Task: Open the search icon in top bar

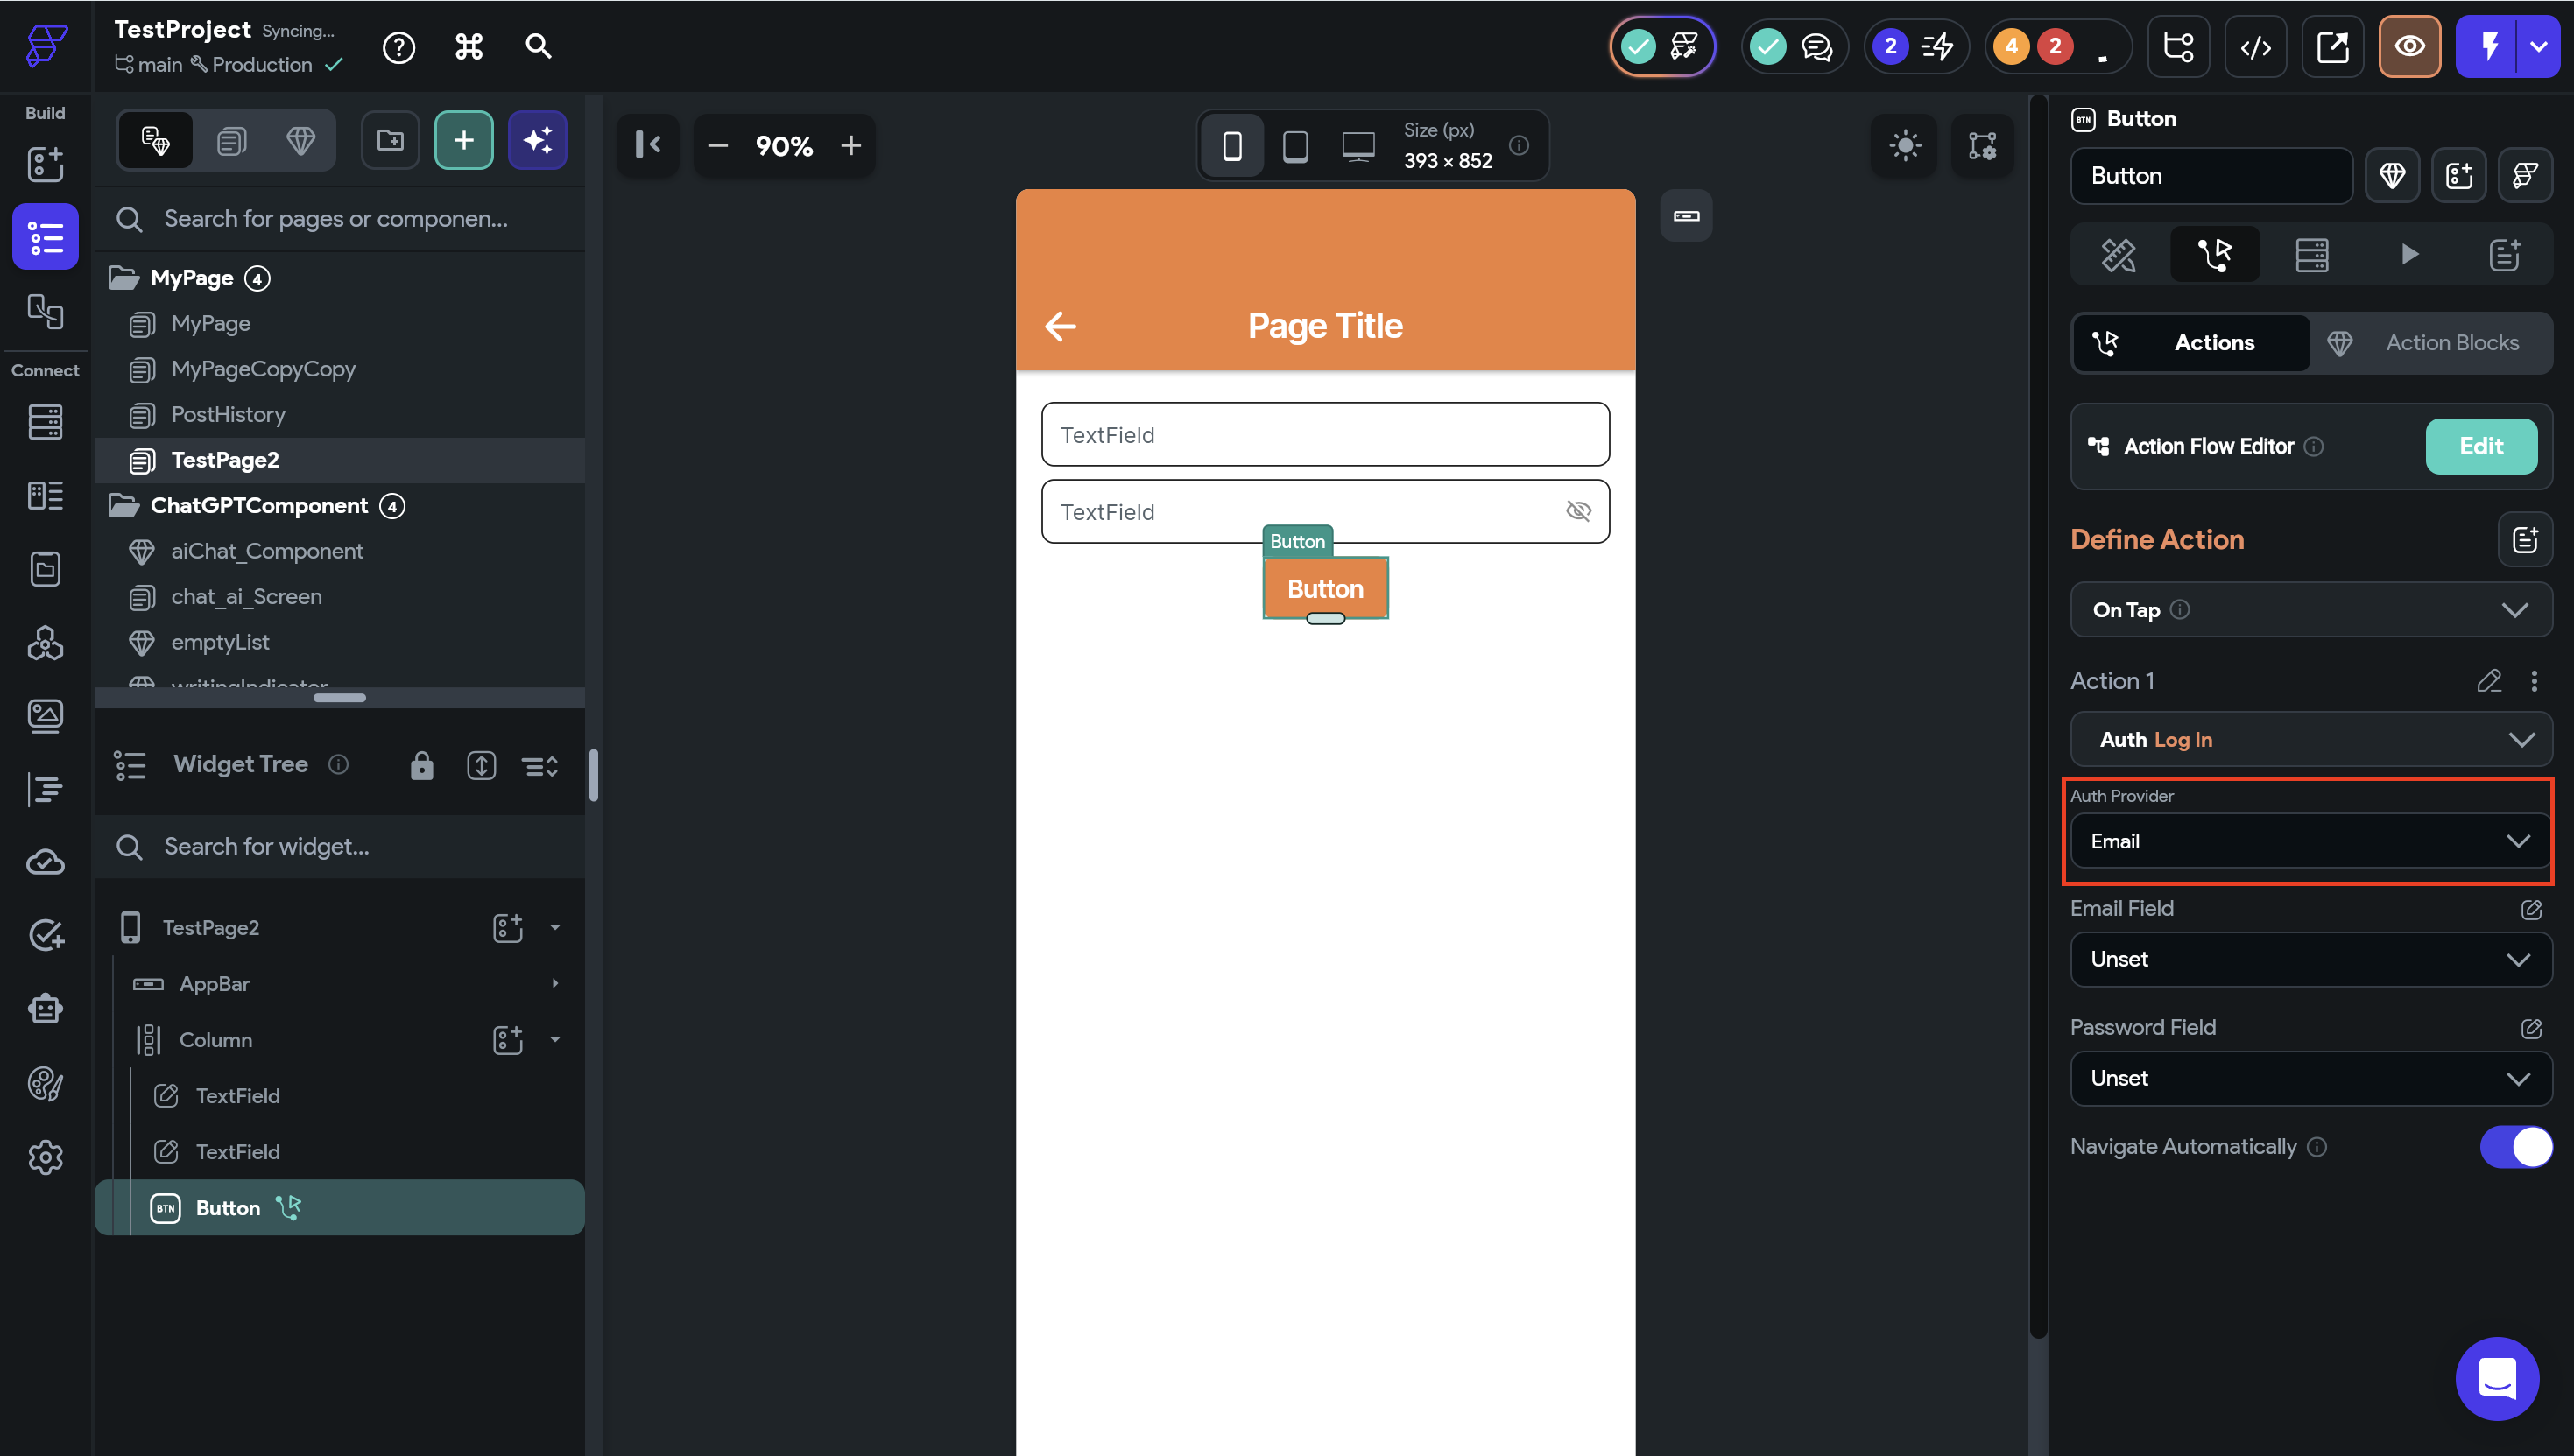Action: [x=538, y=46]
